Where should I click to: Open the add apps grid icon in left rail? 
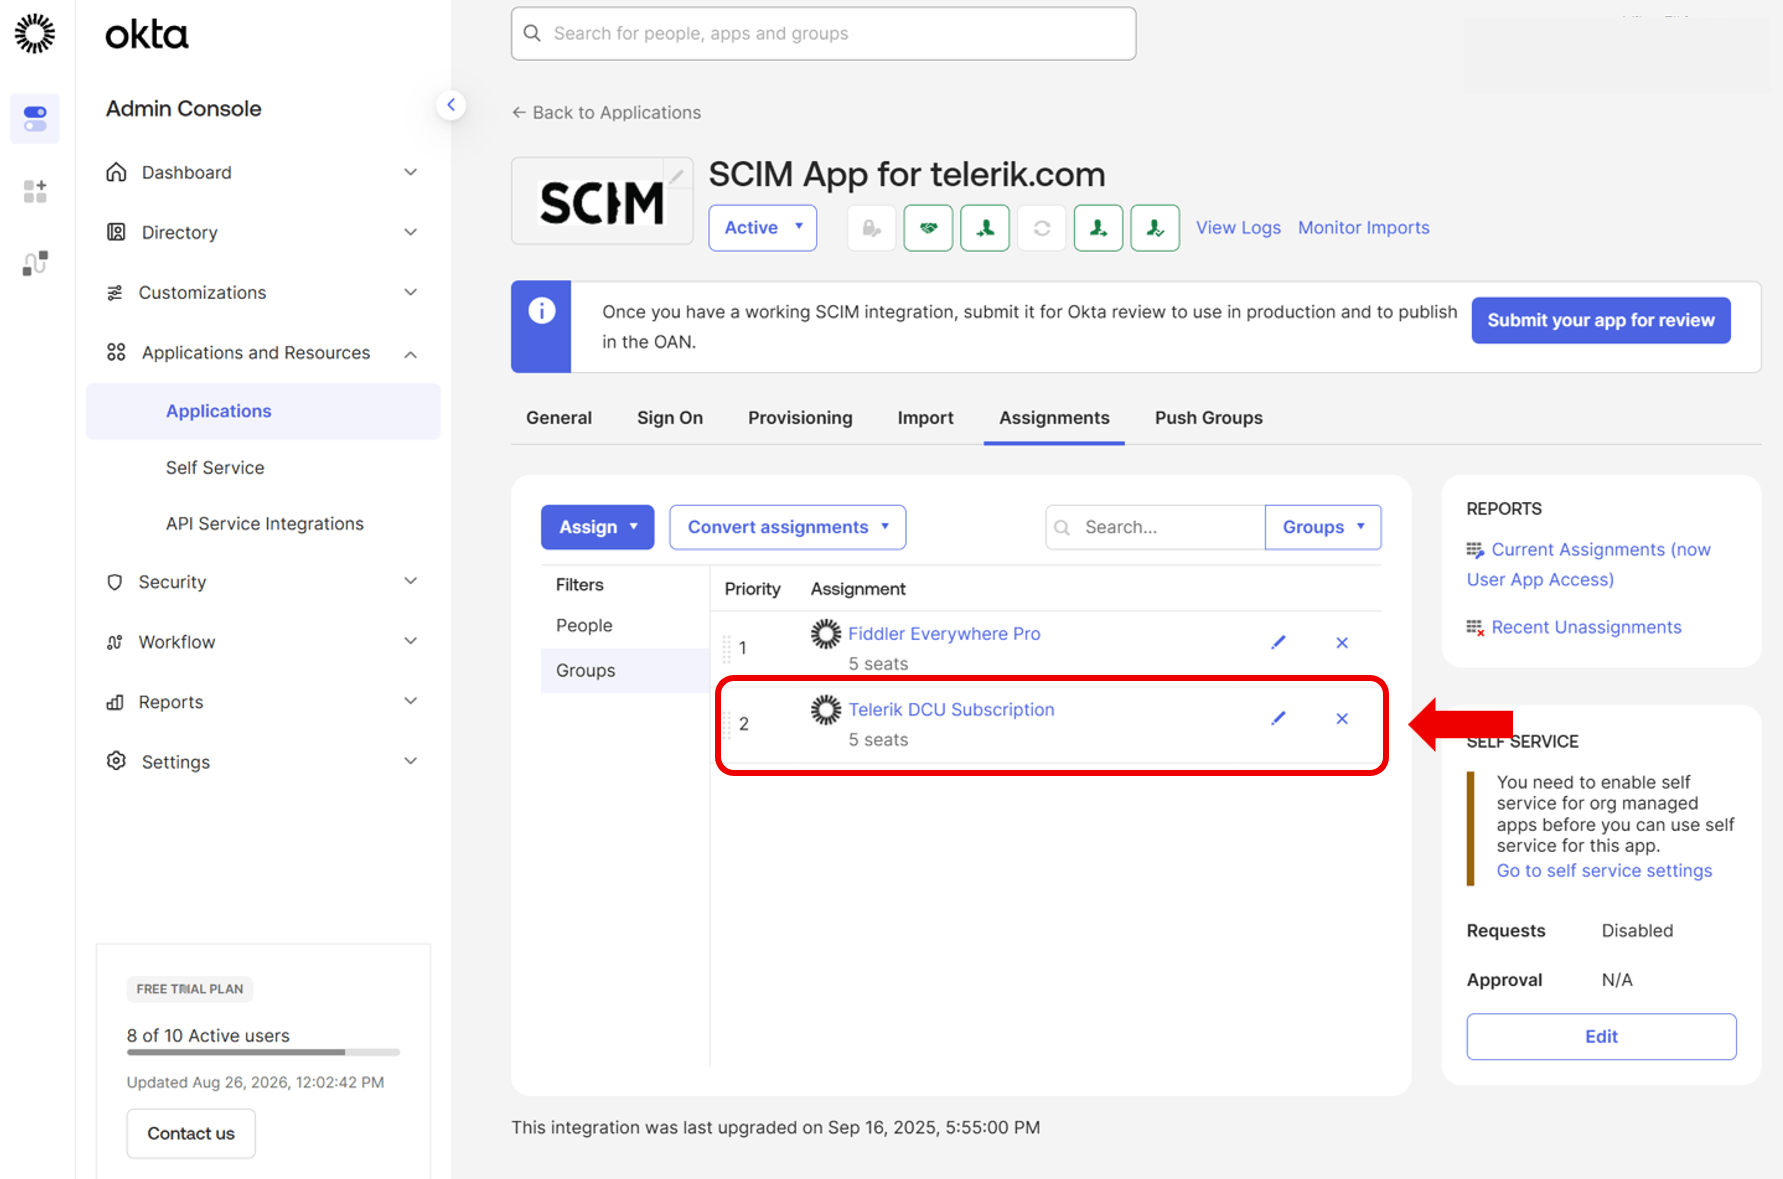[35, 191]
